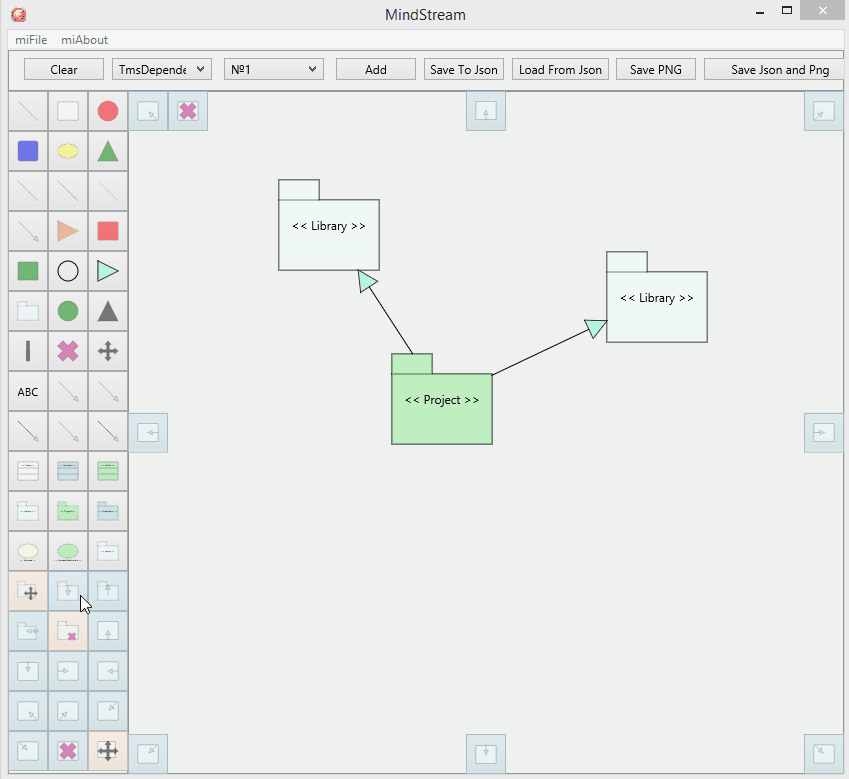This screenshot has height=779, width=849.
Task: Select the white rounded rectangle tool
Action: pyautogui.click(x=68, y=111)
